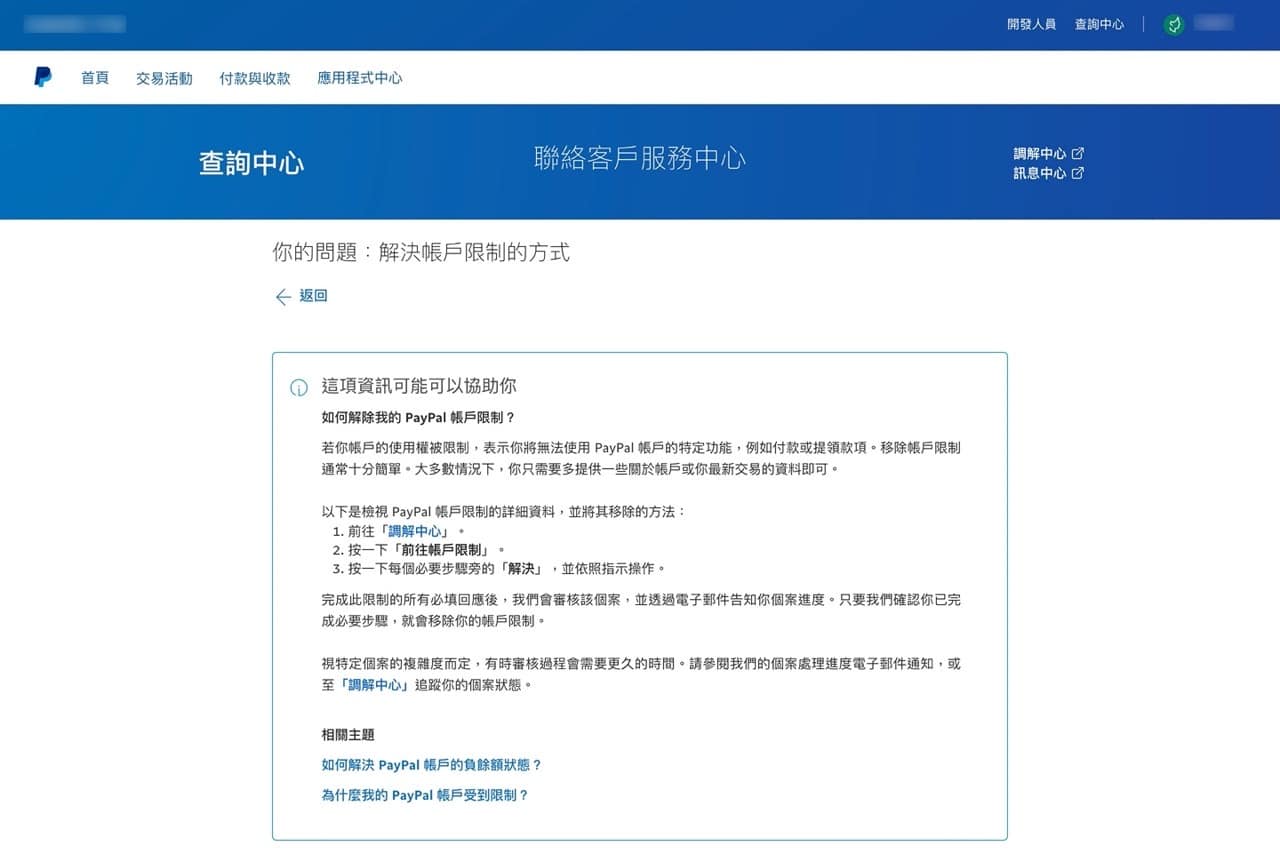Click bold text 前往帳戶限制 in step 2
Screen dimensions: 1280x862
tap(443, 550)
